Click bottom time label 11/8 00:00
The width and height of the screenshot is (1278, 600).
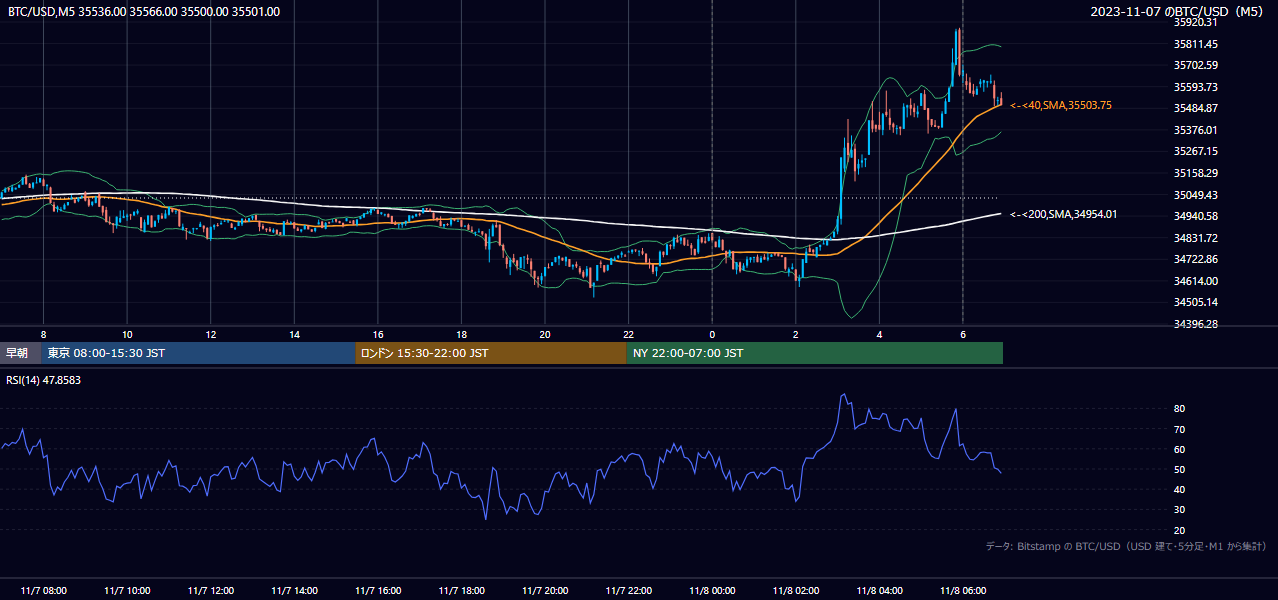(x=712, y=591)
